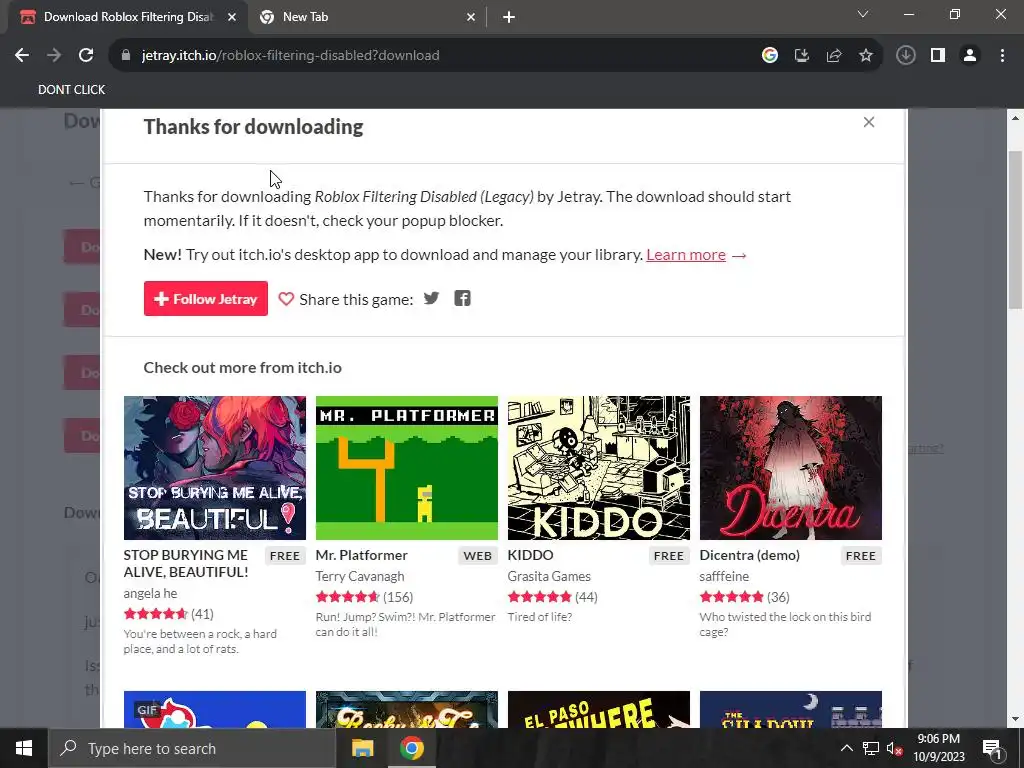Switch to Download Roblox Filtering tab
This screenshot has width=1024, height=768.
(x=128, y=17)
